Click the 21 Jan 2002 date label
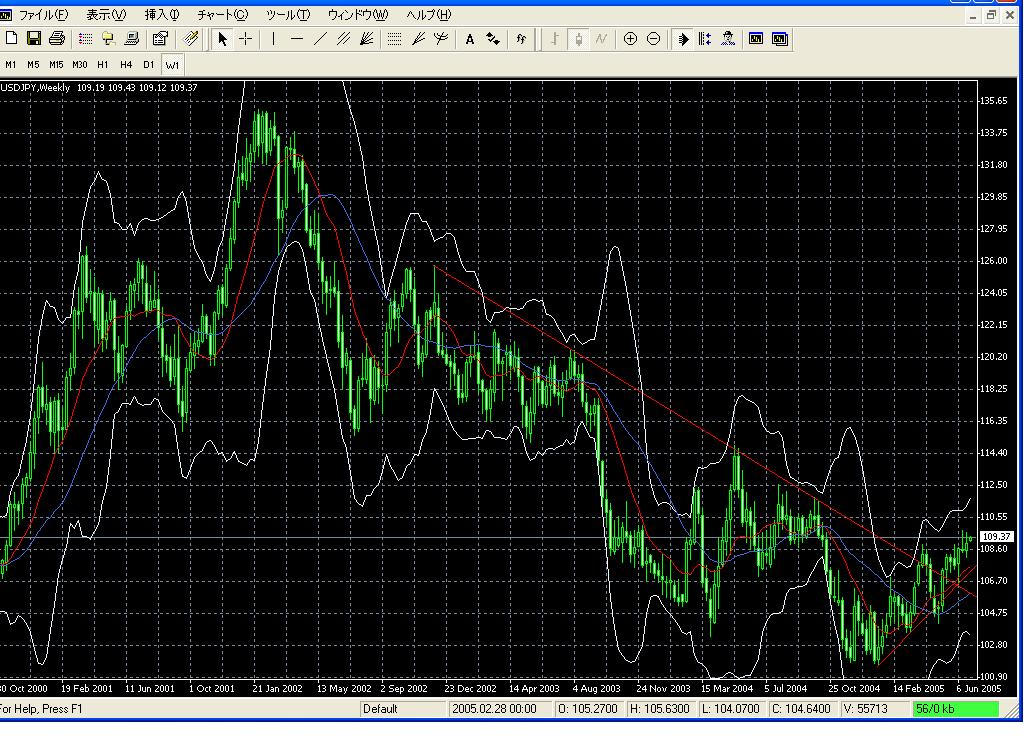This screenshot has height=738, width=1024. tap(277, 688)
